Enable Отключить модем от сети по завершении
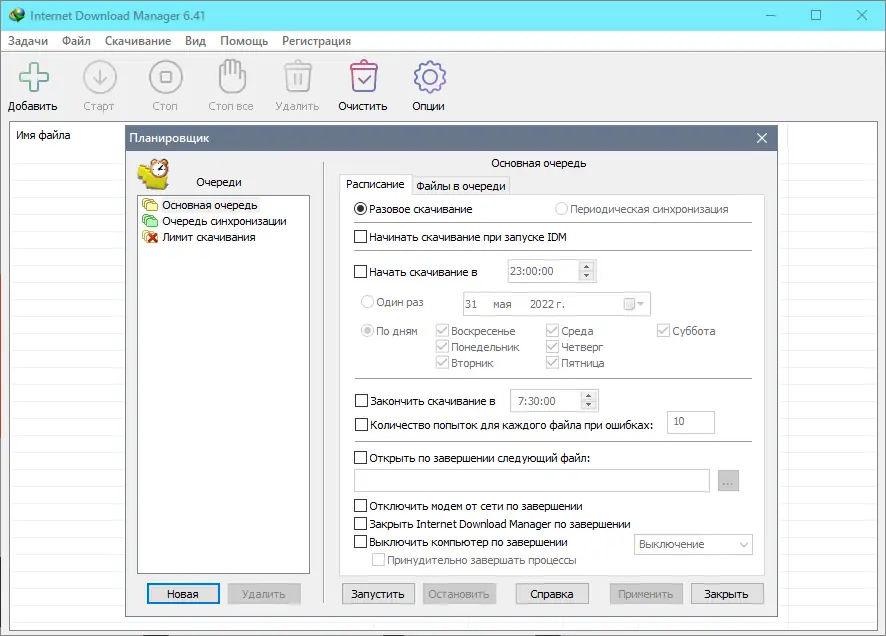Viewport: 886px width, 636px height. pos(361,506)
